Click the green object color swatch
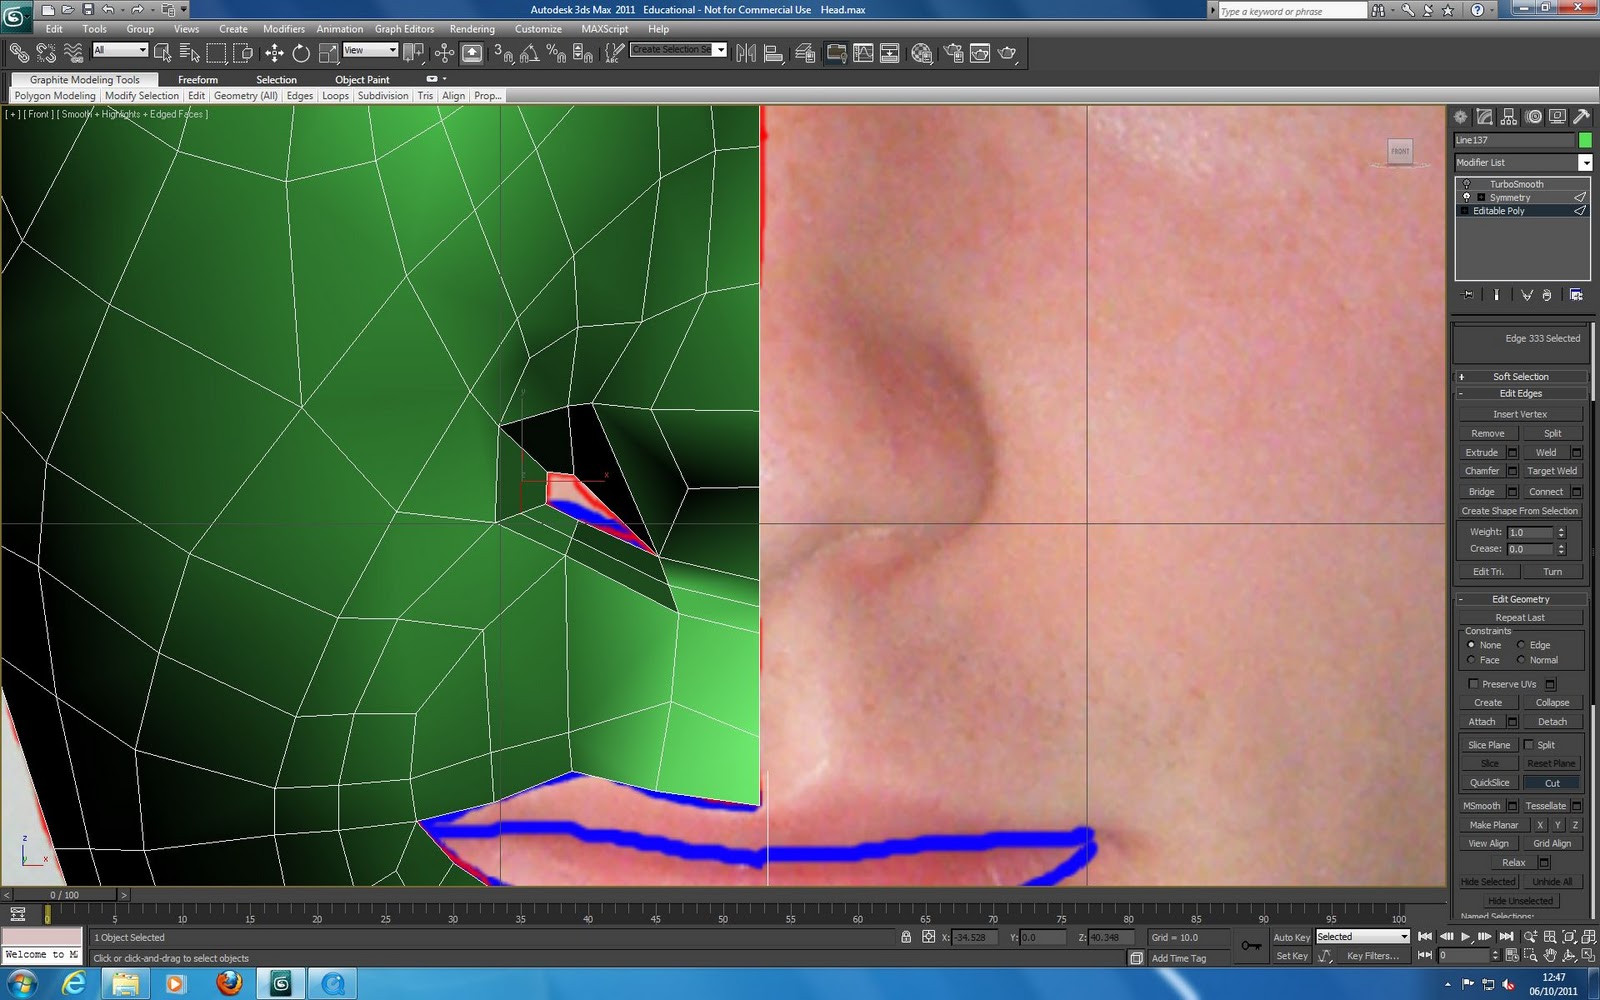Image resolution: width=1600 pixels, height=1000 pixels. (1585, 140)
